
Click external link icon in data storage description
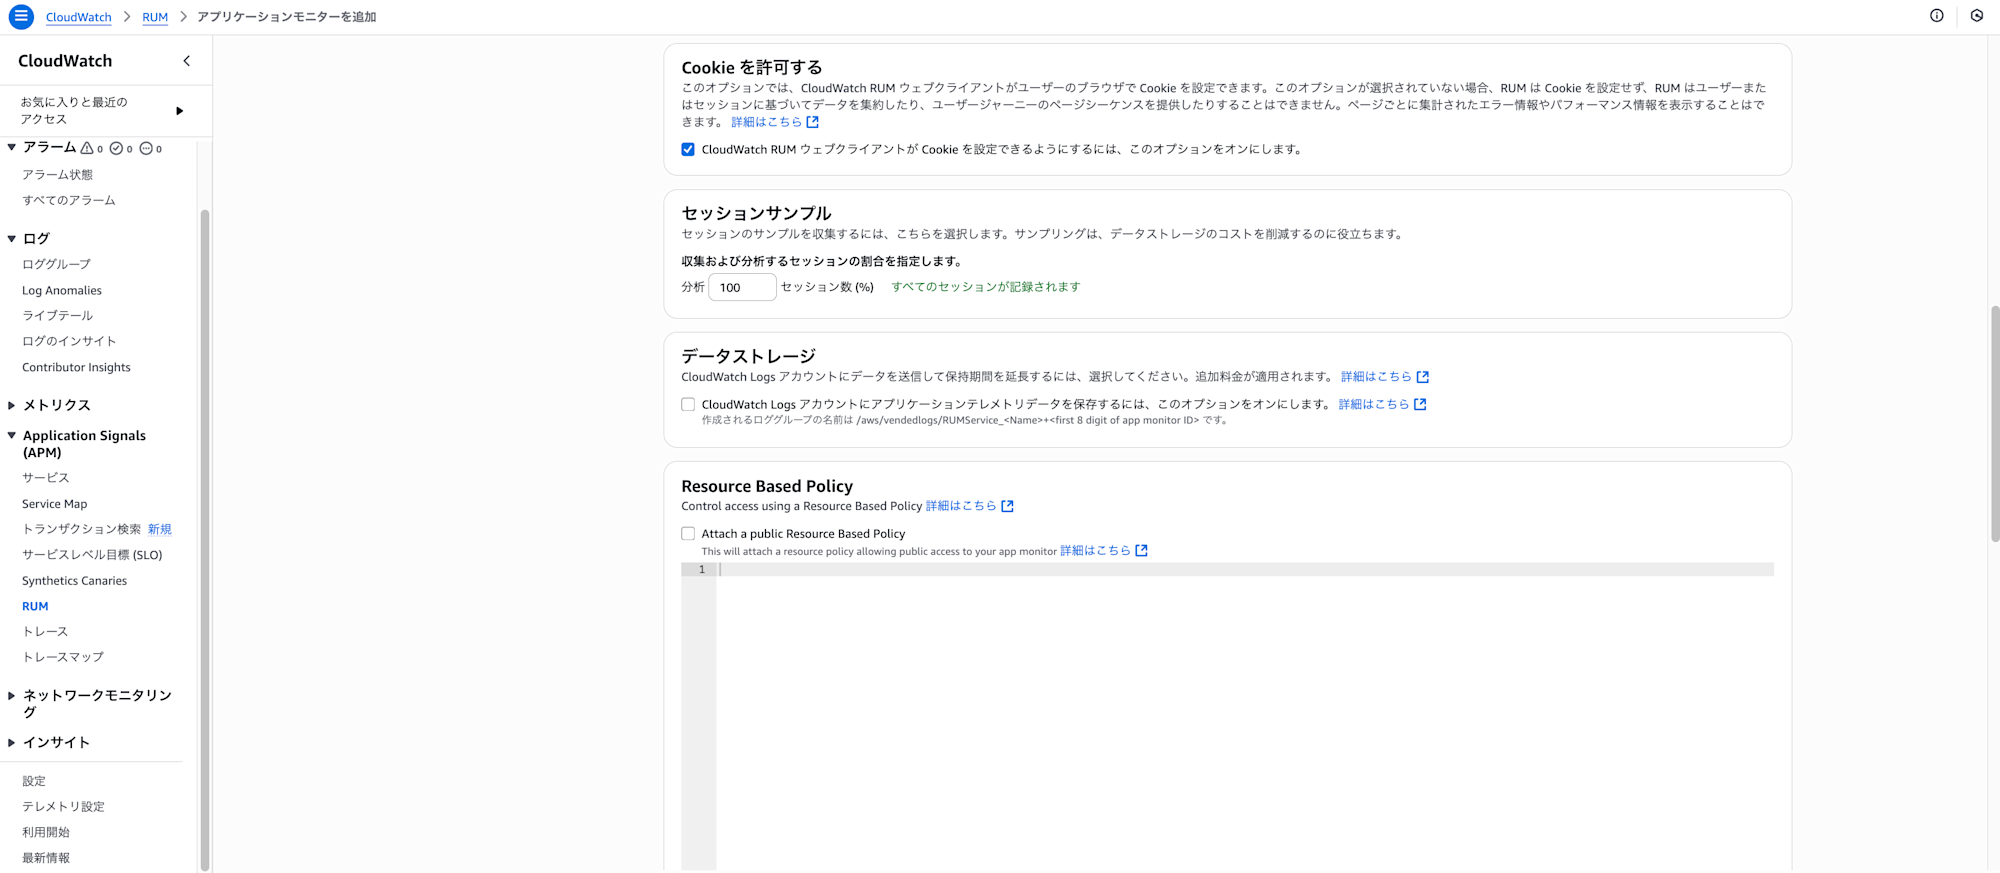1423,377
